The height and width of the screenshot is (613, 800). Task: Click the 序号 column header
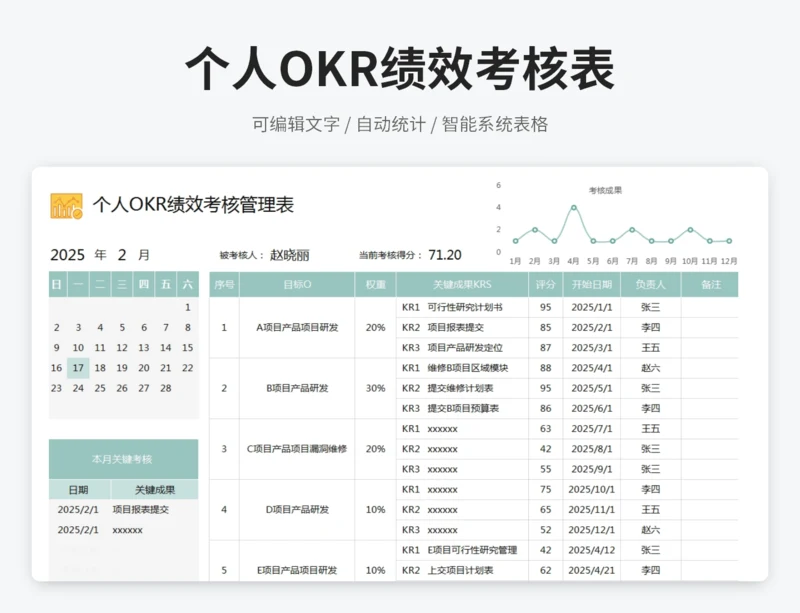[224, 284]
